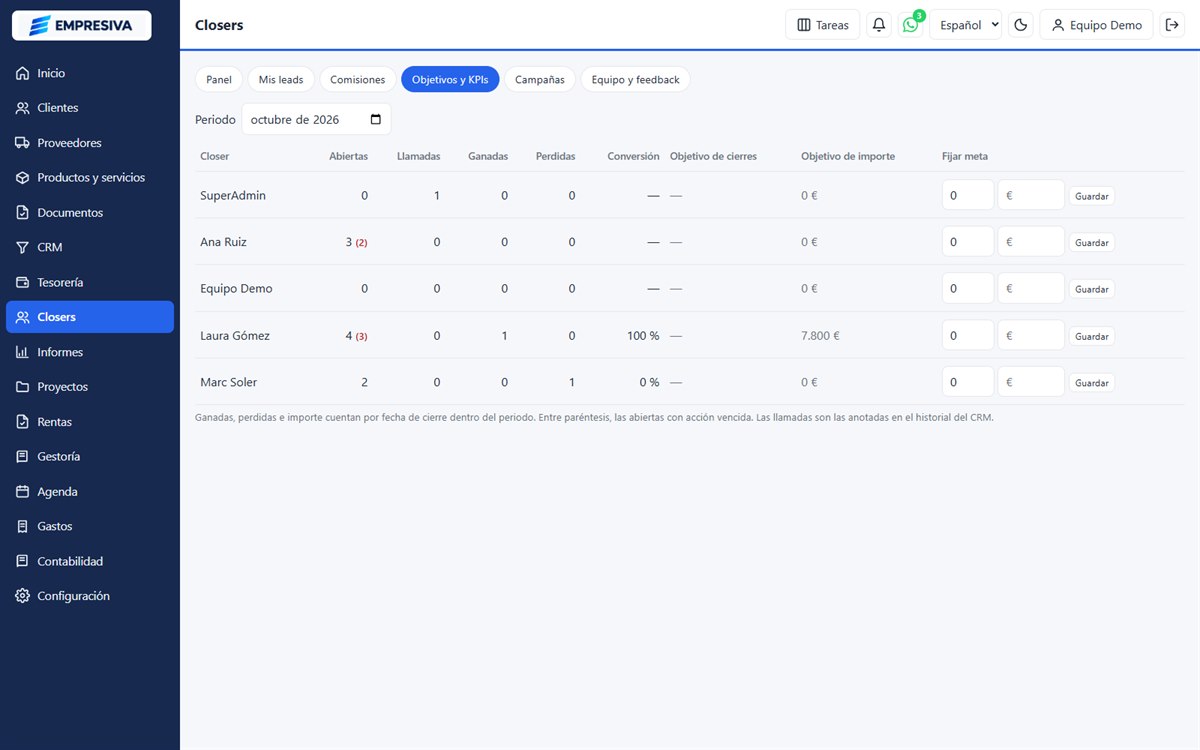The image size is (1200, 750).
Task: Click the Proveedores truck icon
Action: tap(23, 143)
